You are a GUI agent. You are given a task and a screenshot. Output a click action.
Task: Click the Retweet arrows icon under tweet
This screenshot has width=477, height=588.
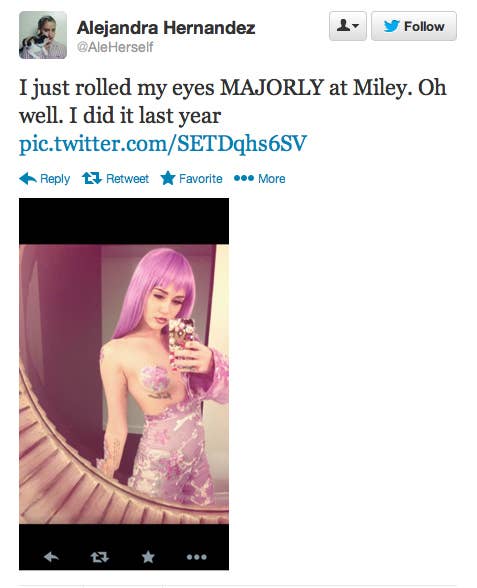pyautogui.click(x=92, y=178)
